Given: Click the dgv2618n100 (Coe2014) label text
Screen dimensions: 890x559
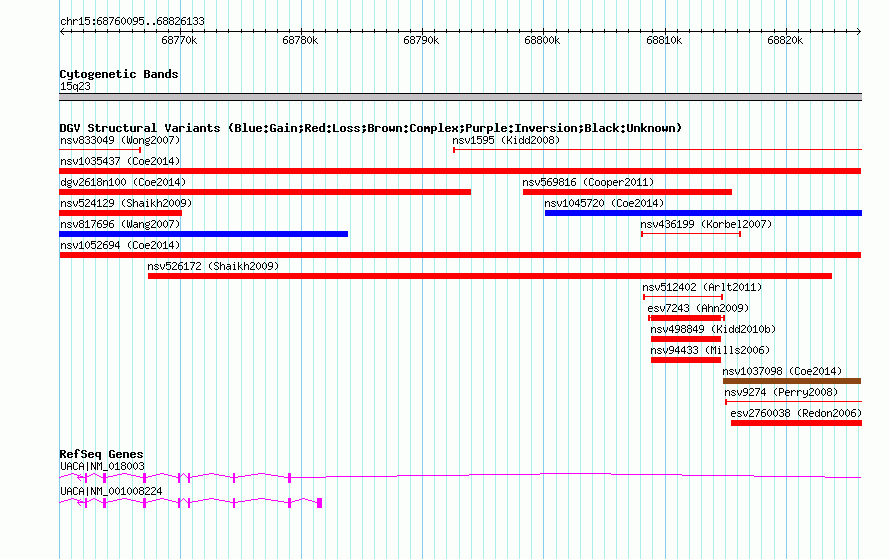Looking at the screenshot, I should pos(123,182).
